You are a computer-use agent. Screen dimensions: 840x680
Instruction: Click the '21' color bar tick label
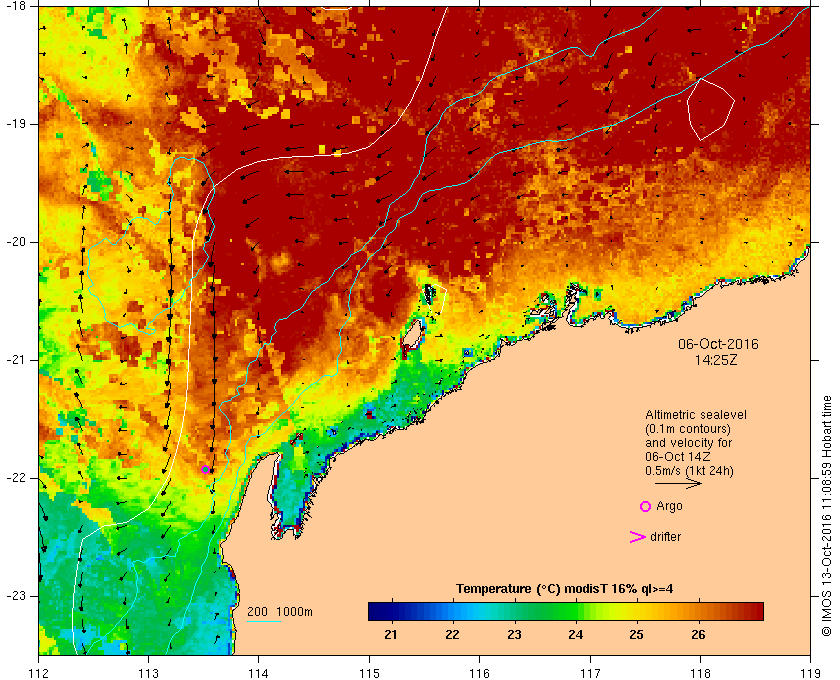(391, 635)
